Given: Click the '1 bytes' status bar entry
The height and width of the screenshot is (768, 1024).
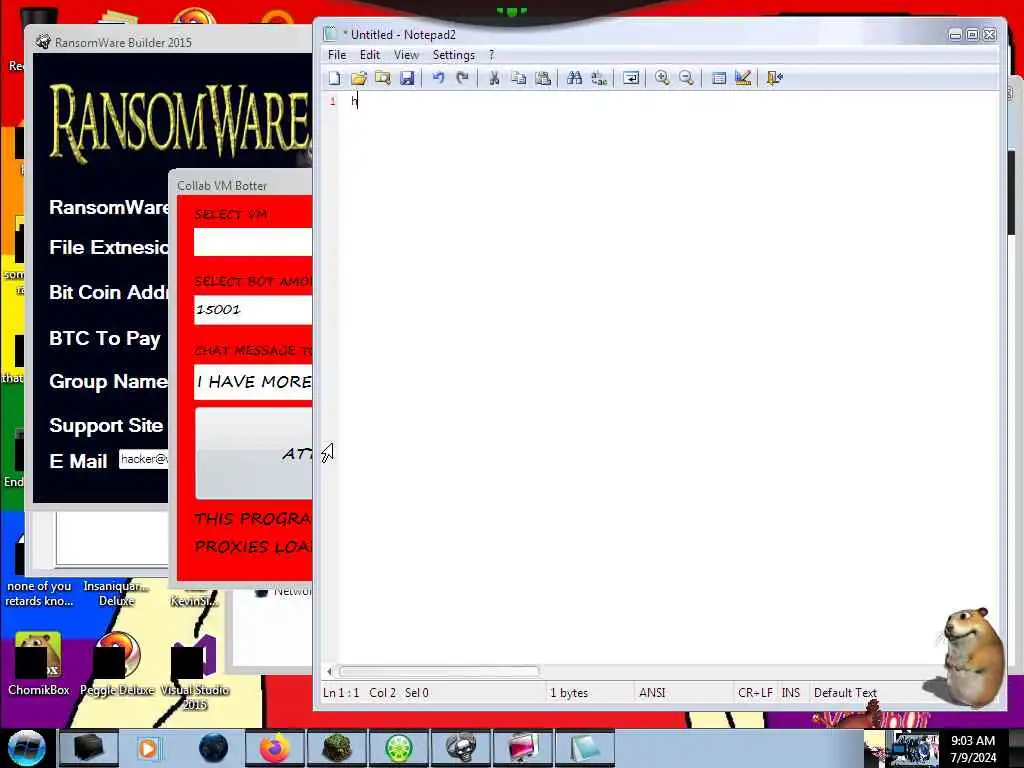Looking at the screenshot, I should tap(569, 693).
